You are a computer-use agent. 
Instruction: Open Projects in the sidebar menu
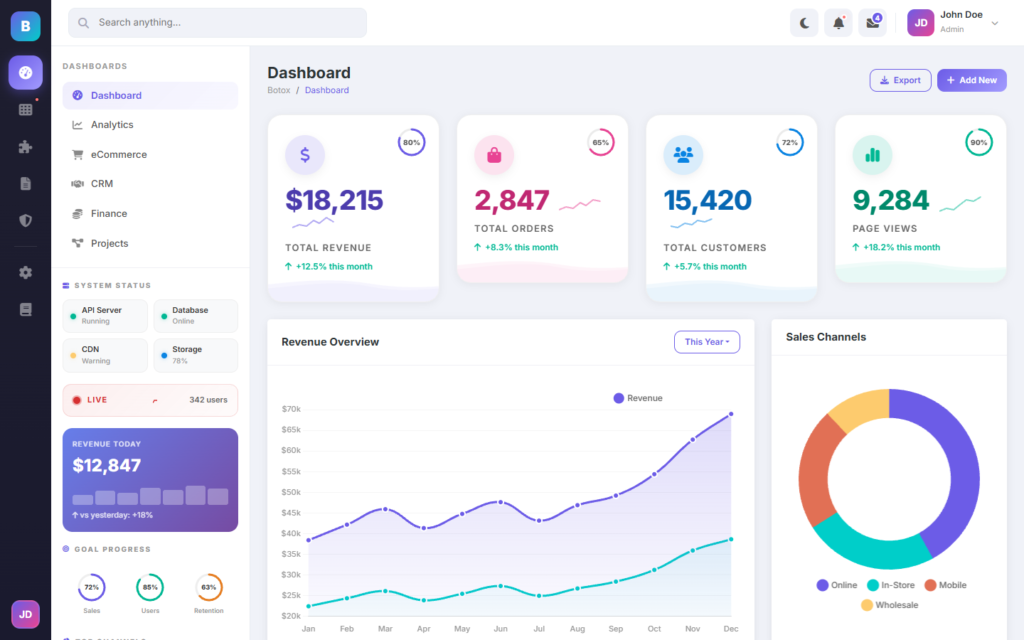pos(150,243)
